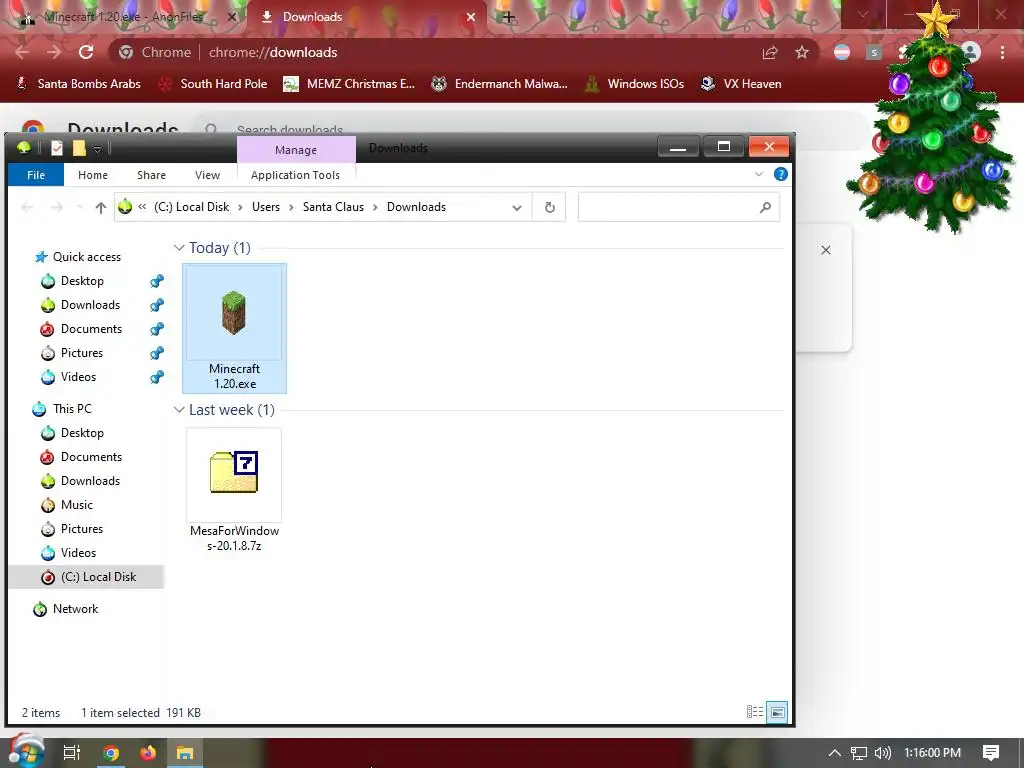Open Downloads under Quick access

90,305
